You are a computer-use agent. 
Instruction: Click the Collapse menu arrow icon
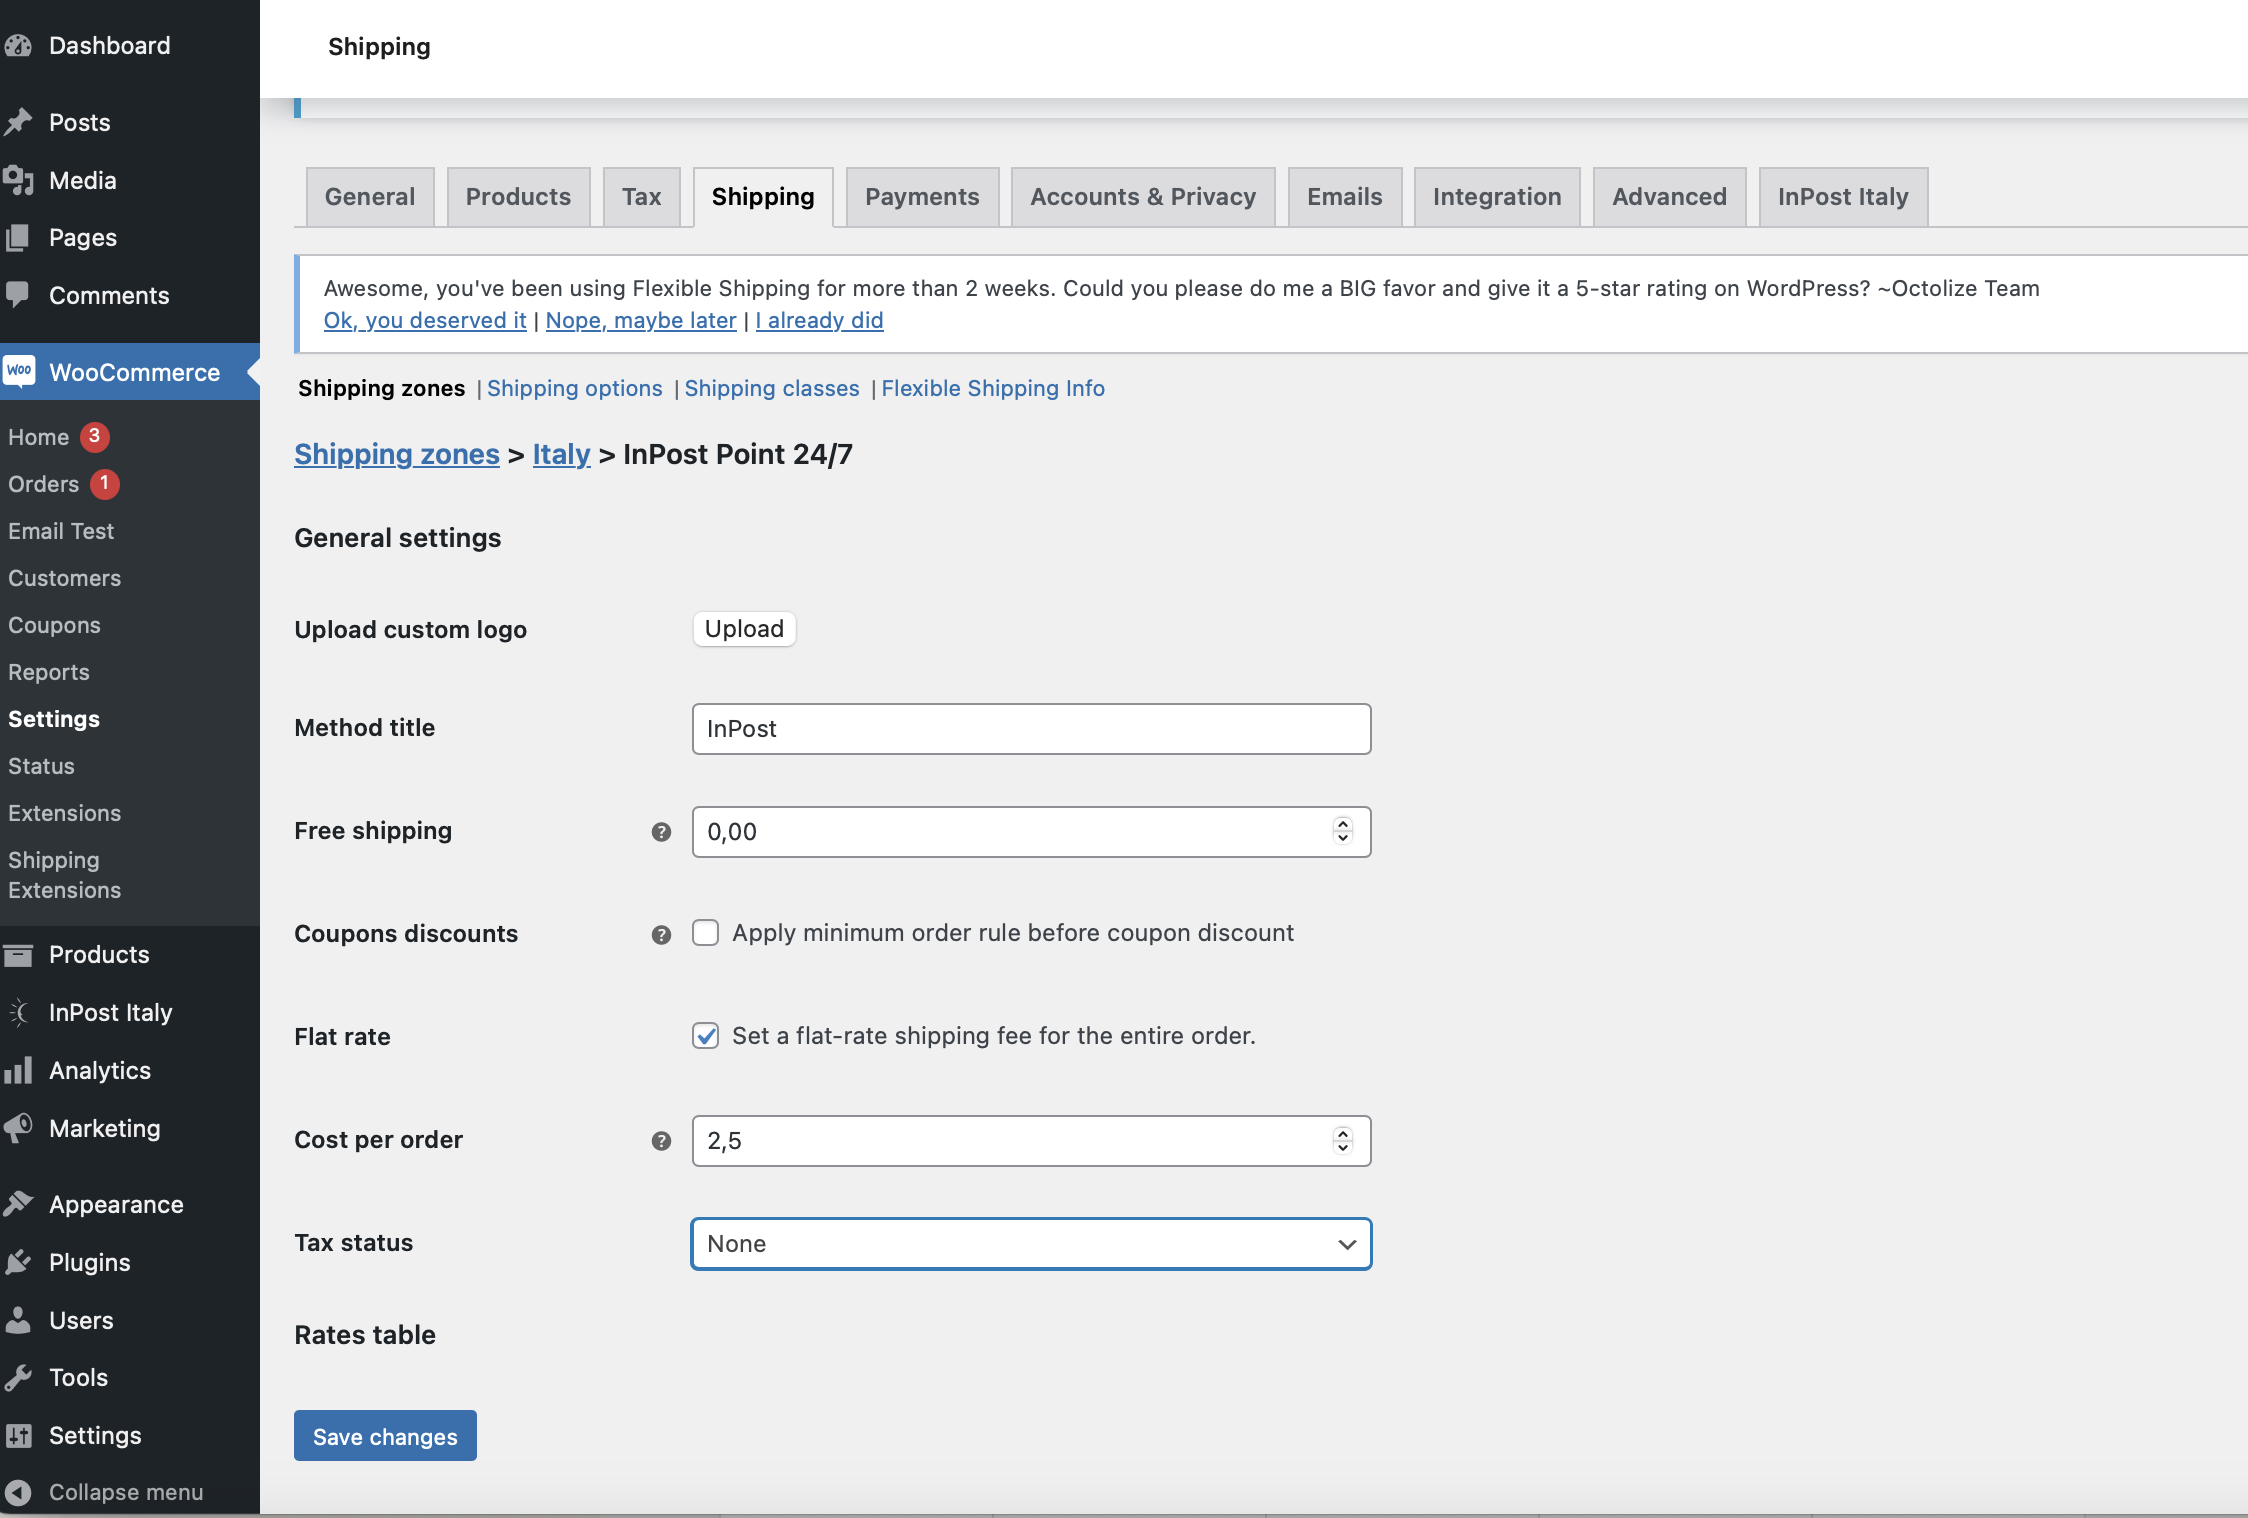tap(18, 1493)
